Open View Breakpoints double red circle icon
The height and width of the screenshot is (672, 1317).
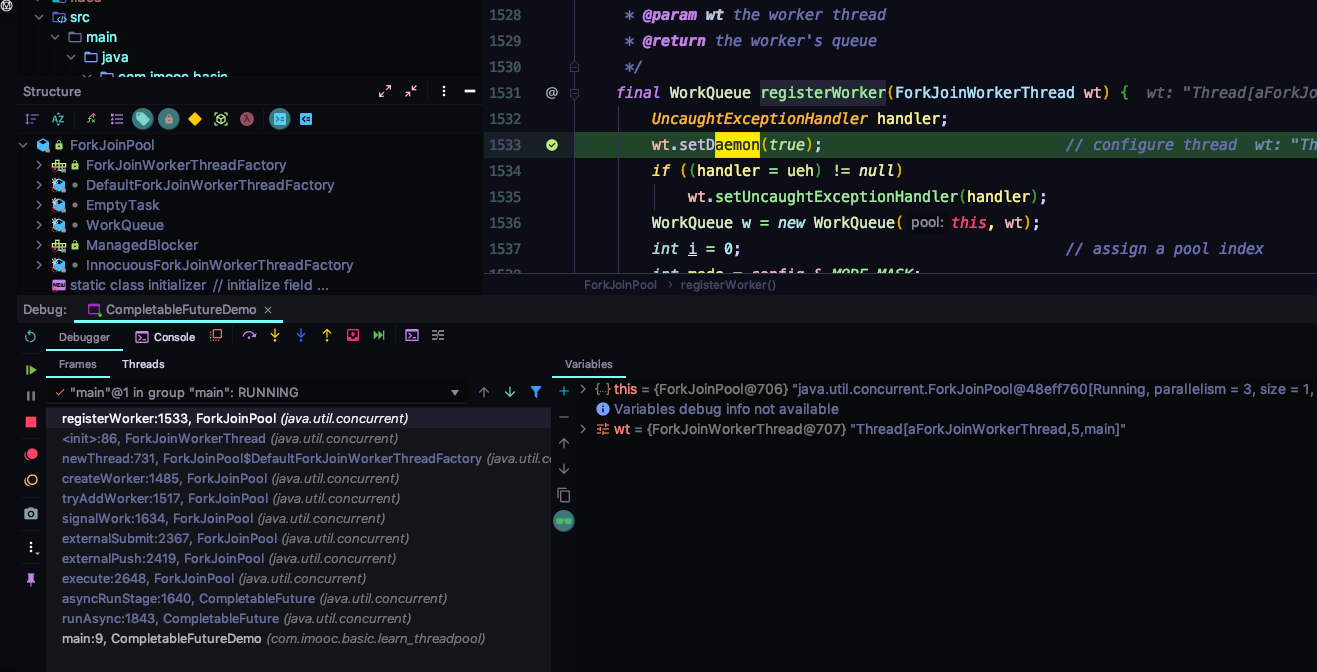click(31, 454)
